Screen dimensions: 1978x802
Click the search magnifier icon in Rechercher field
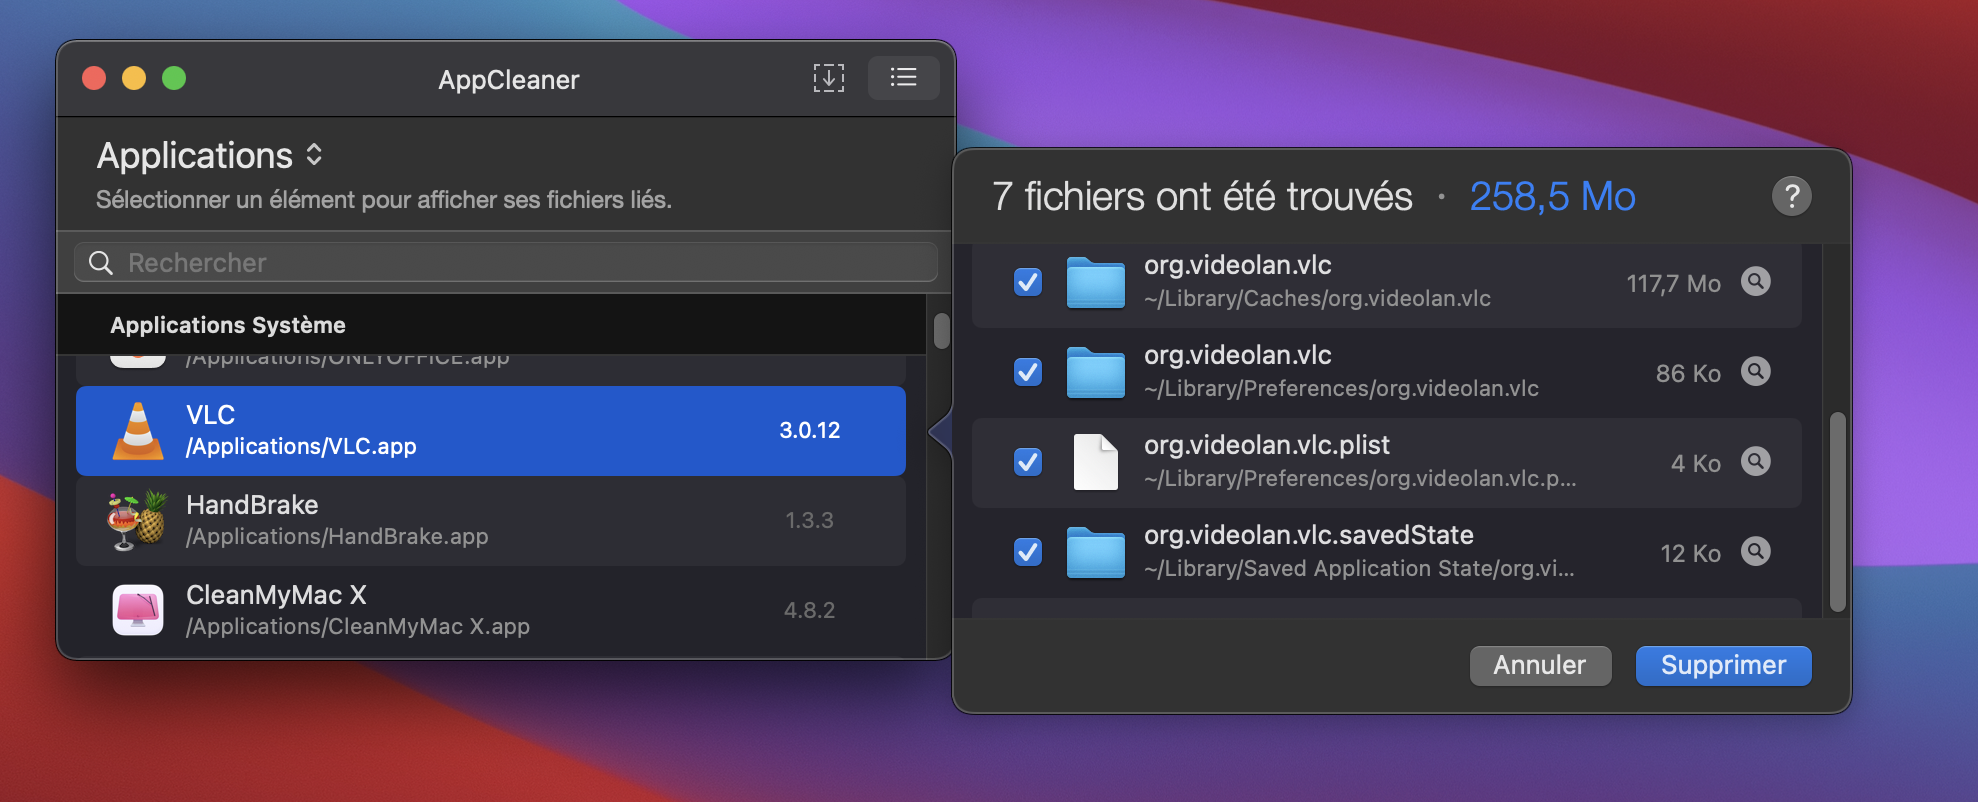[x=101, y=263]
